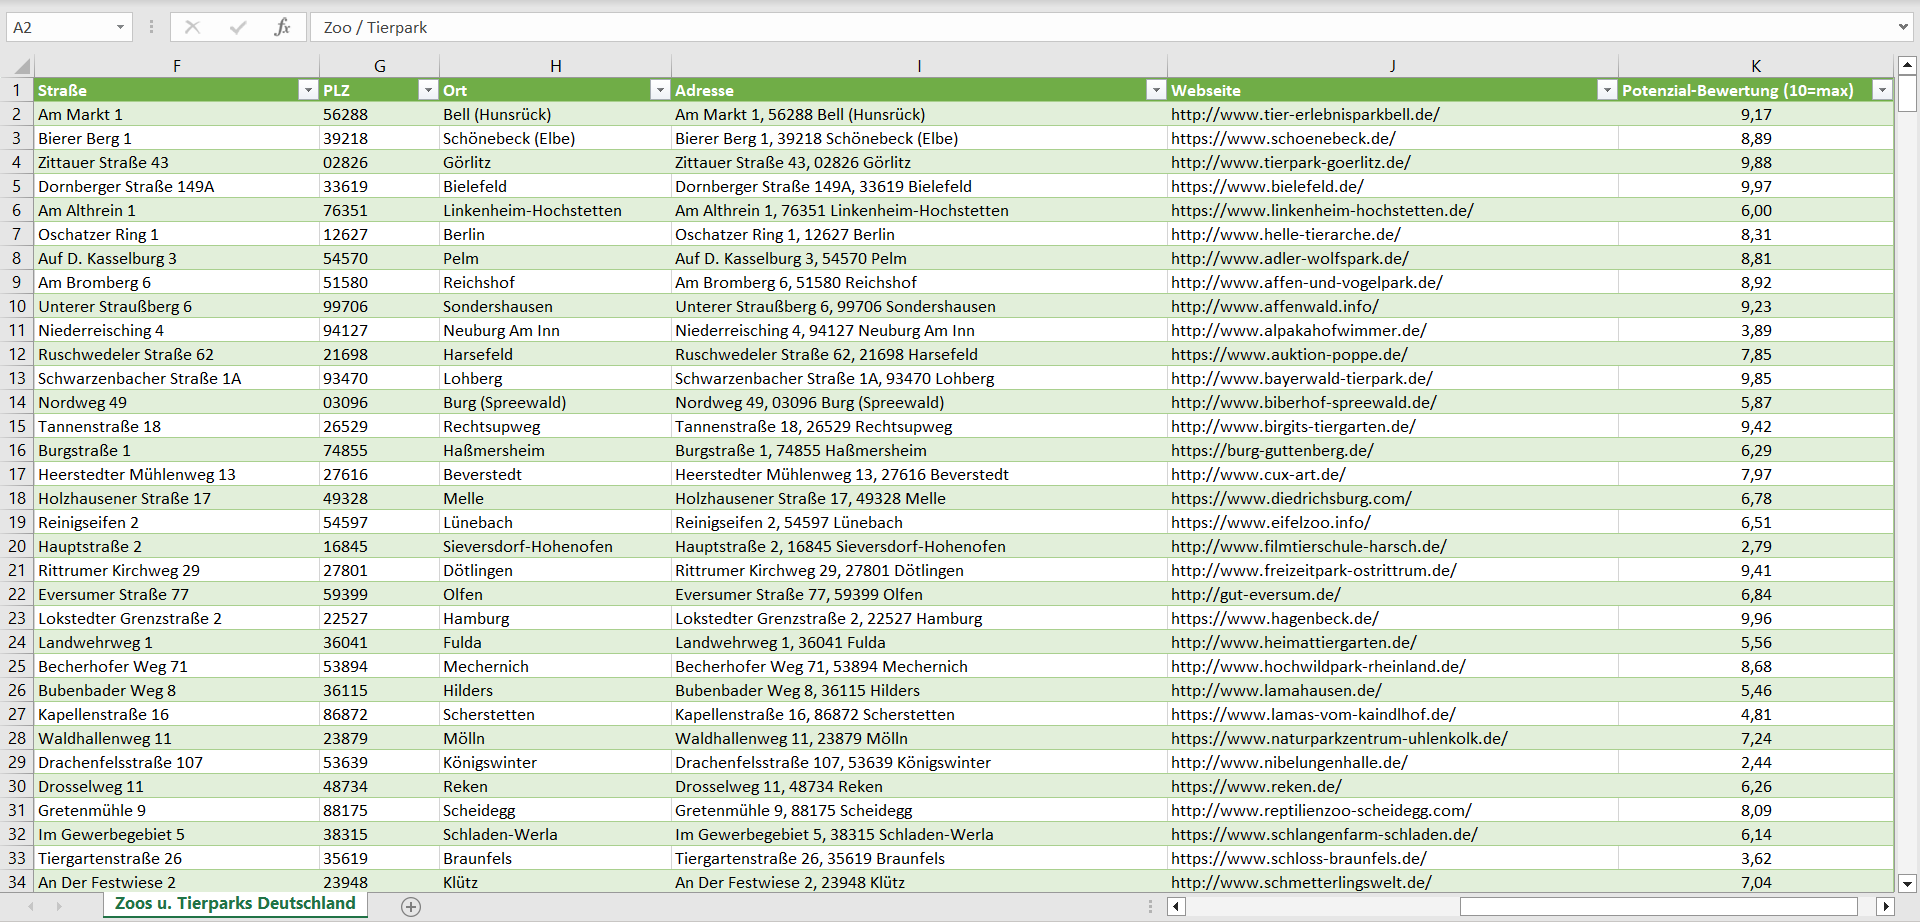Open the Potenzial-Bewertung filter dropdown

tap(1882, 90)
